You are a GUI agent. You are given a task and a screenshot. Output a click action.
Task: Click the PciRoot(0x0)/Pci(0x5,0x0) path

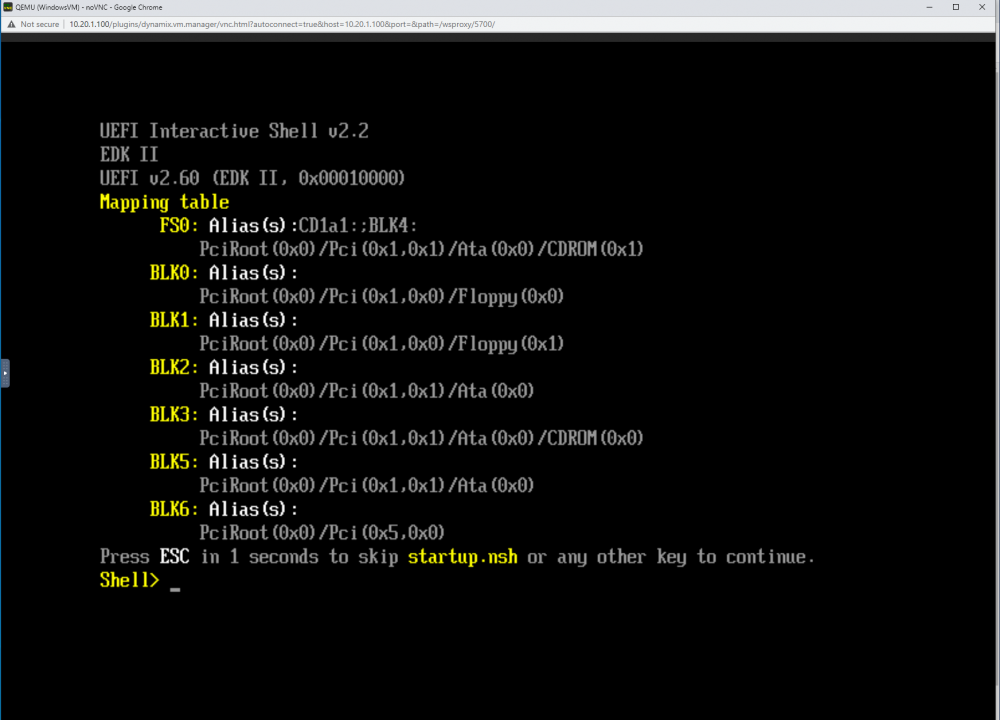[x=322, y=533]
